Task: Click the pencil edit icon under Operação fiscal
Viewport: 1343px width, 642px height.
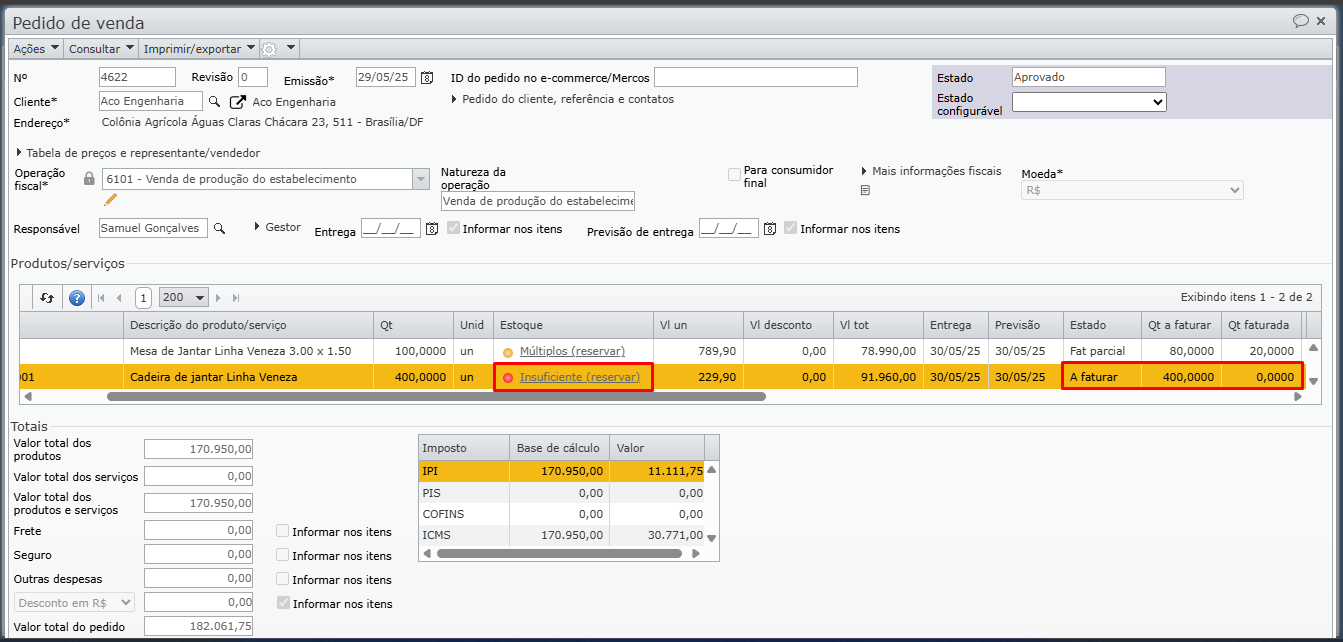Action: [x=110, y=199]
